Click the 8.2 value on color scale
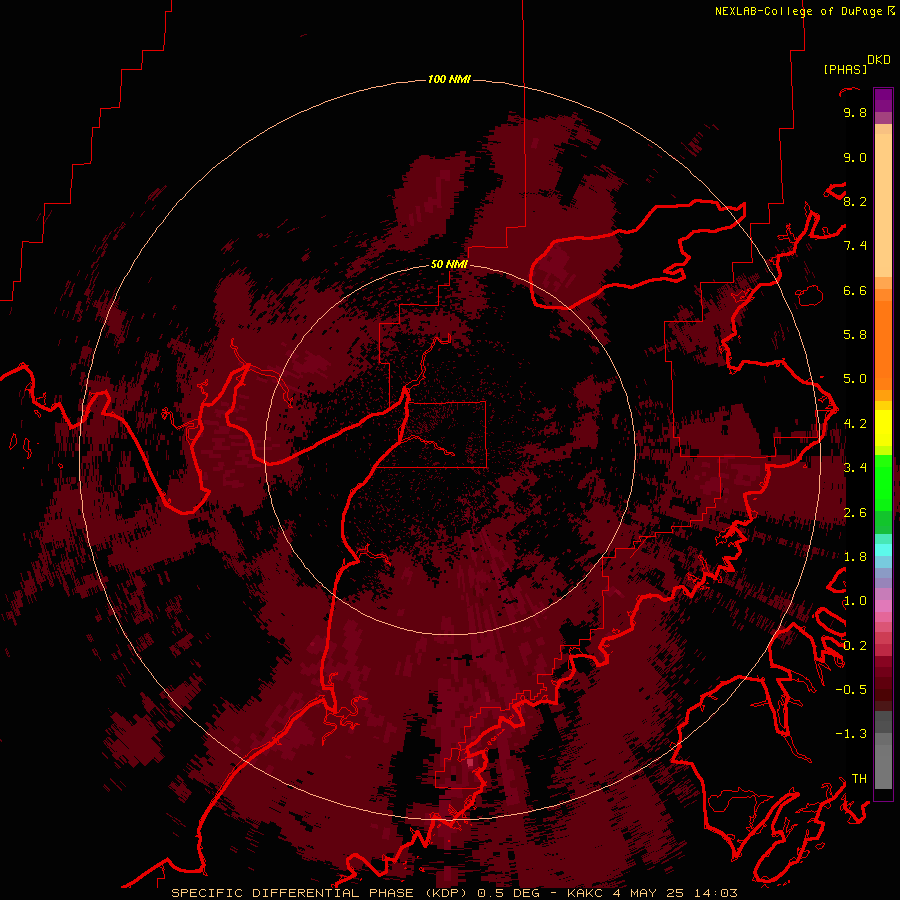900x900 pixels. [855, 202]
